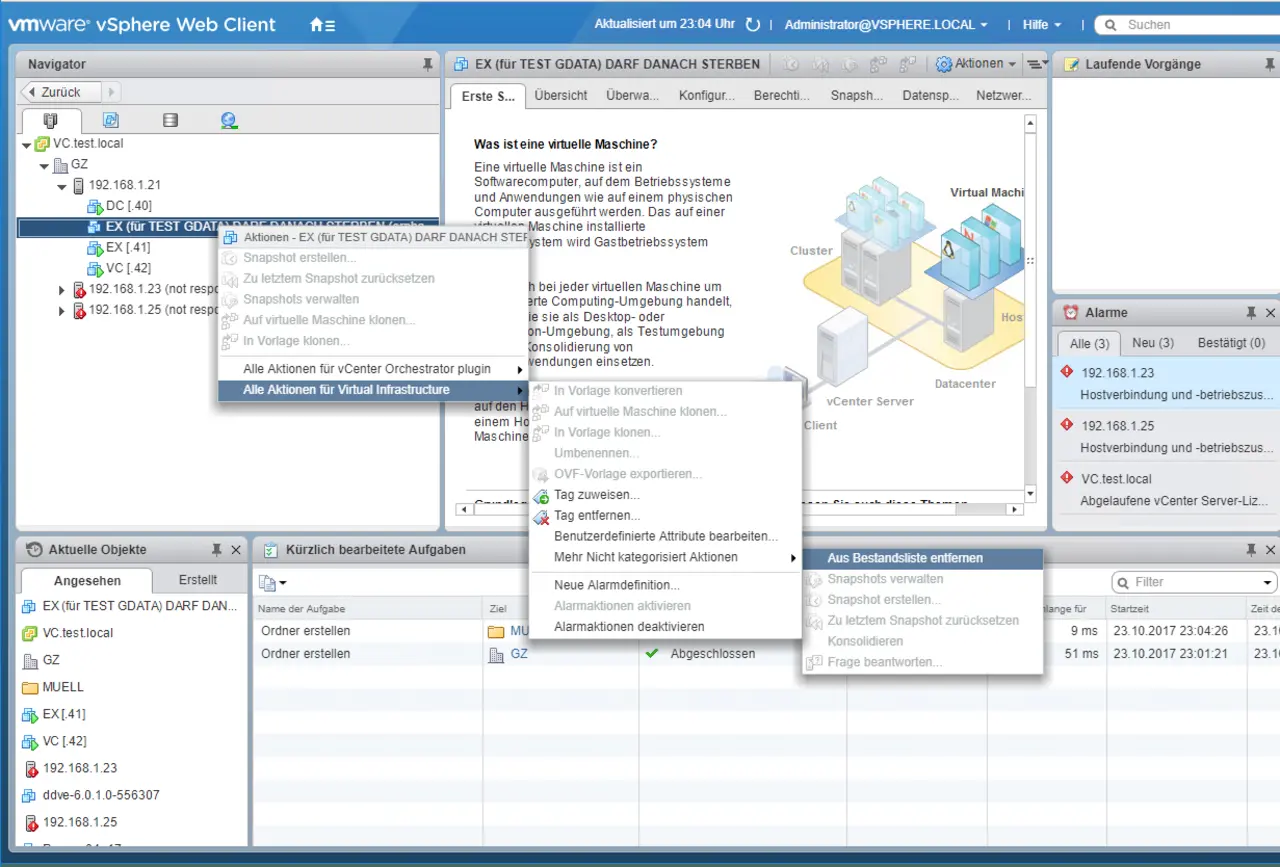Select 'Aus Bestandsliste entfernen' menu entry
Screen dimensions: 1280x867
click(904, 558)
